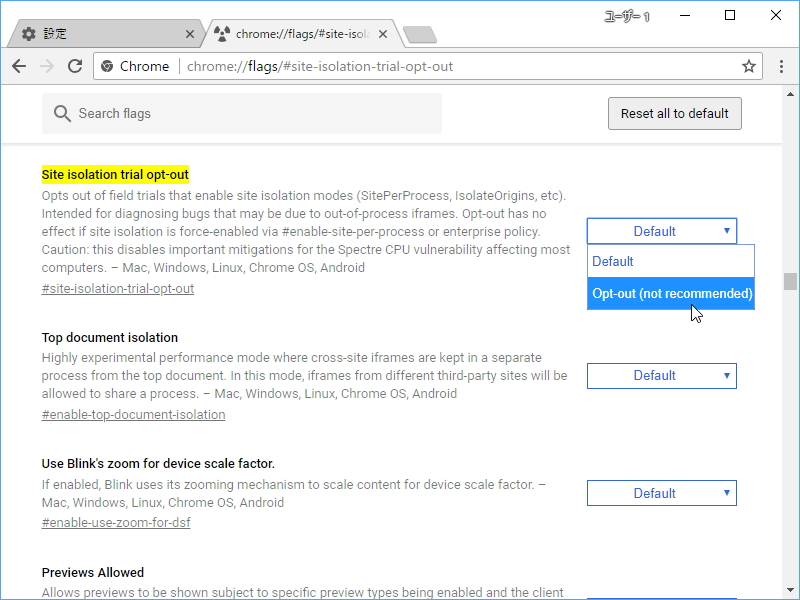Open the Top document isolation dropdown

pos(662,376)
